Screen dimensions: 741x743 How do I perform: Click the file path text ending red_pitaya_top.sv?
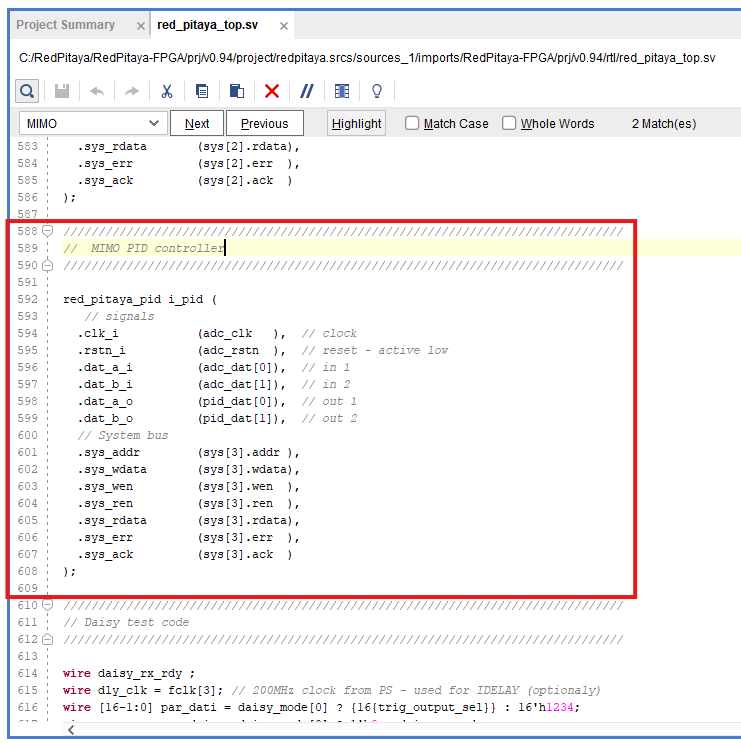[367, 58]
